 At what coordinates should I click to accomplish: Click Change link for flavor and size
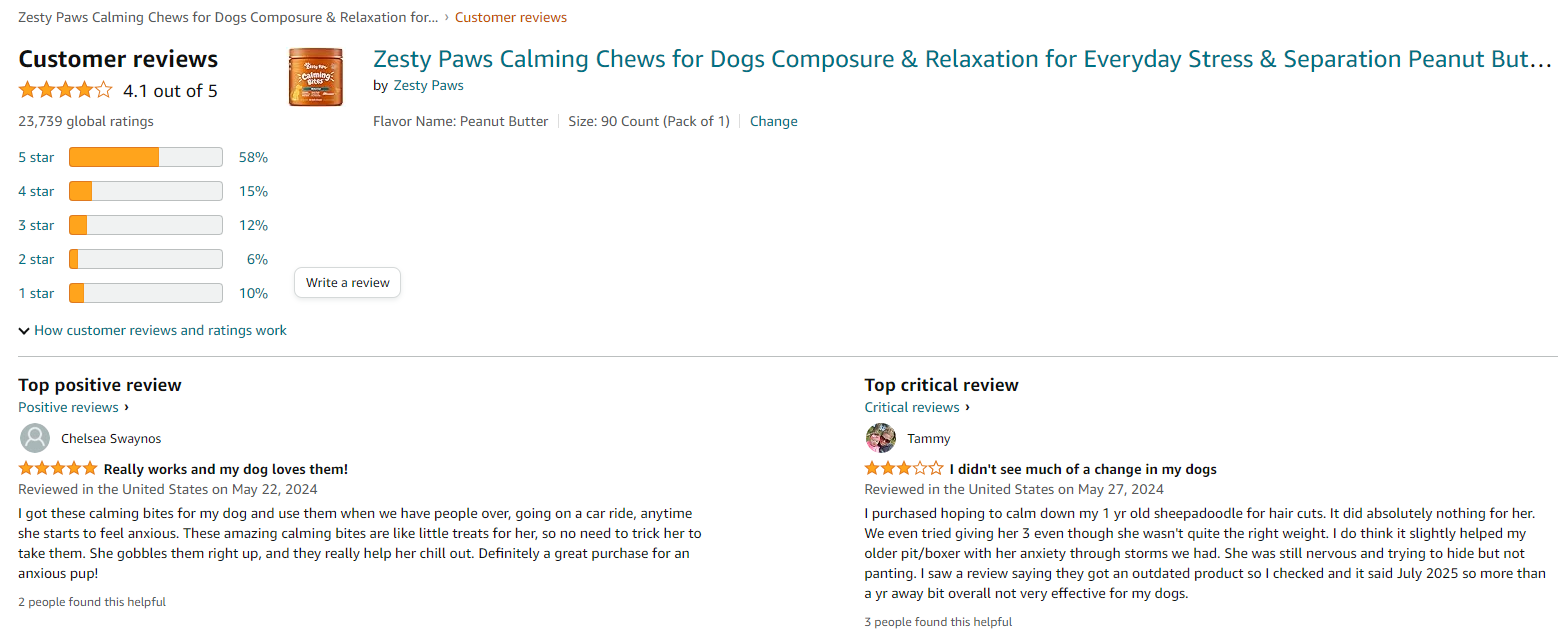[x=773, y=121]
